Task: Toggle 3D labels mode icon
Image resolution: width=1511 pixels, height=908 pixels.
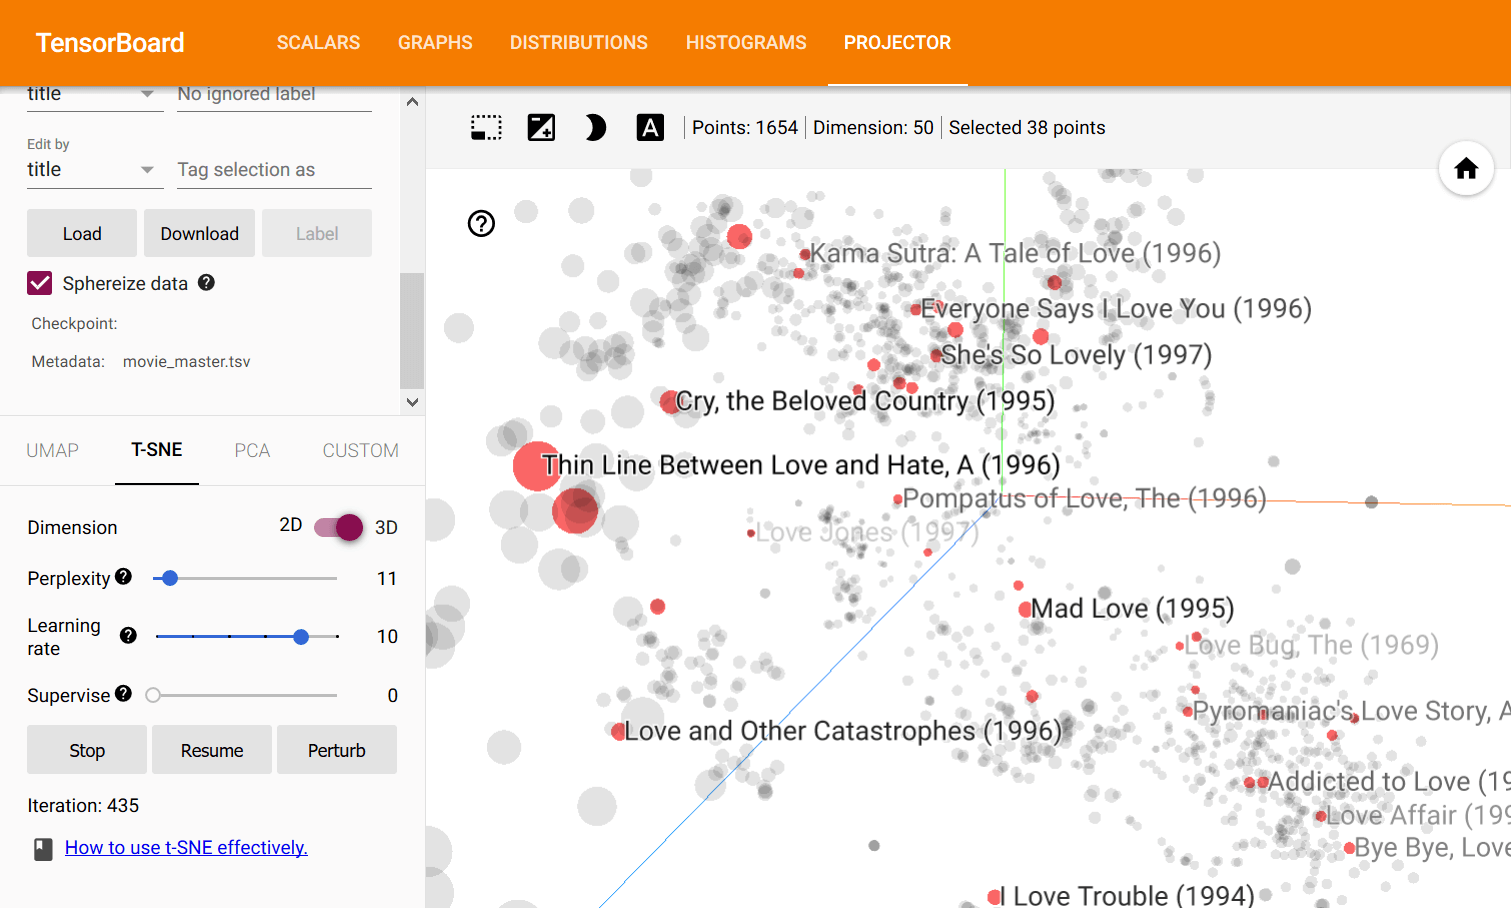Action: pyautogui.click(x=650, y=128)
